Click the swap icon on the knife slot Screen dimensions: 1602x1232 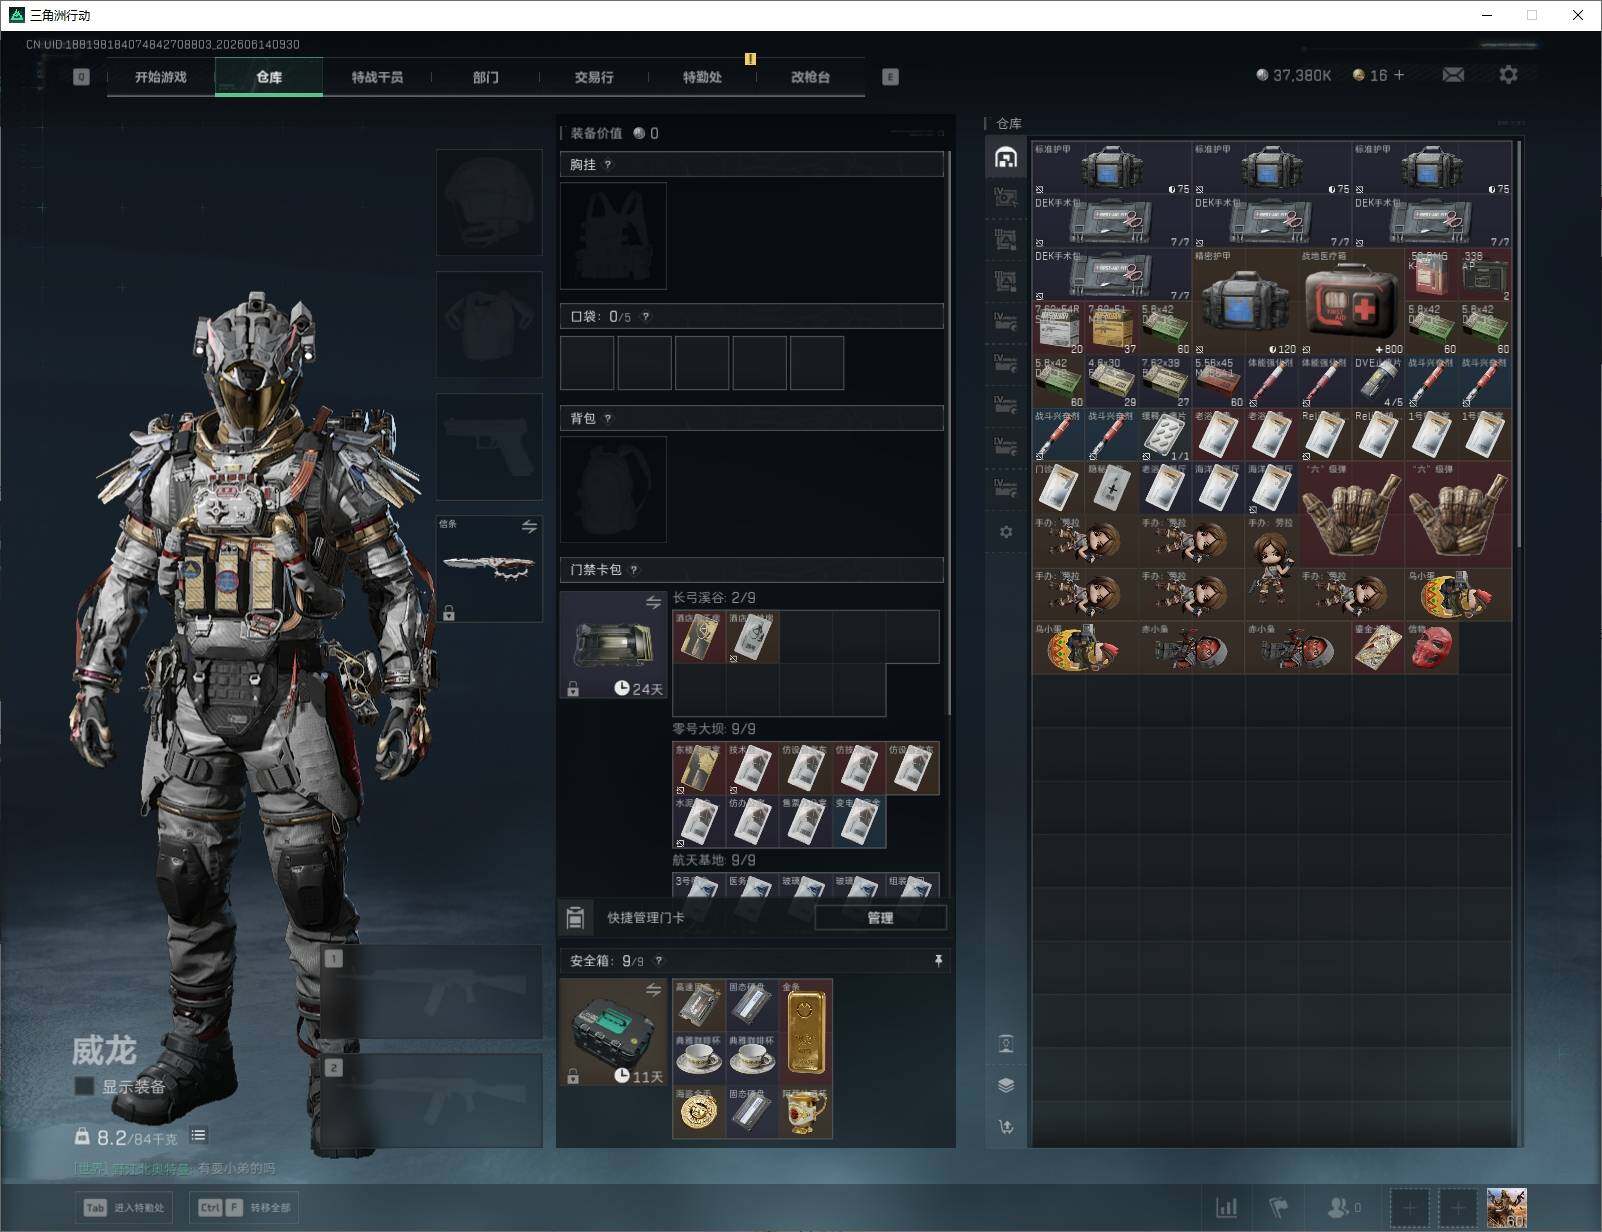tap(529, 526)
